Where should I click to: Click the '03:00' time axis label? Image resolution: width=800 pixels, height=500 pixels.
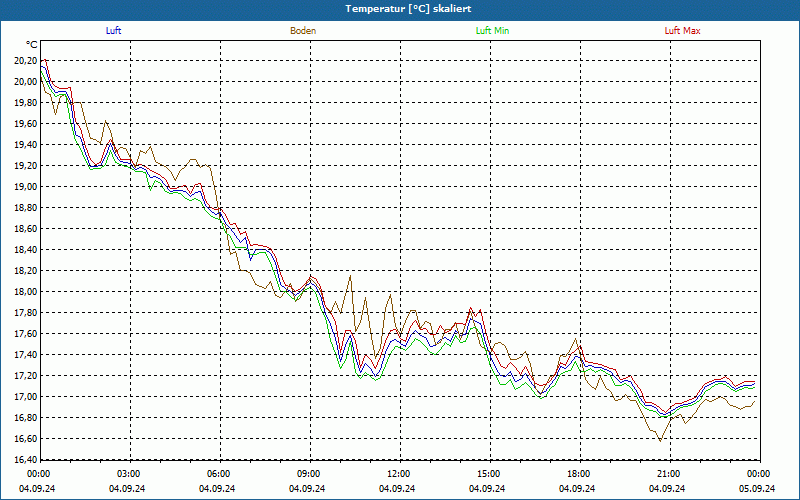click(128, 474)
